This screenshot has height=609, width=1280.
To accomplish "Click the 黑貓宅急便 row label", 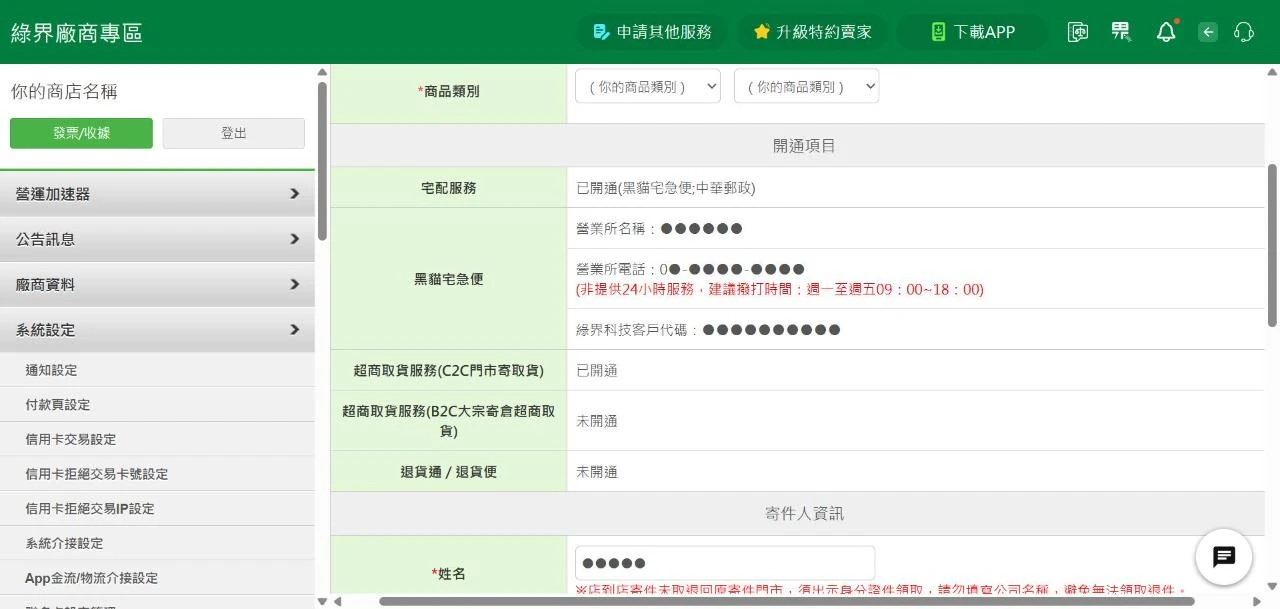I will pos(449,279).
